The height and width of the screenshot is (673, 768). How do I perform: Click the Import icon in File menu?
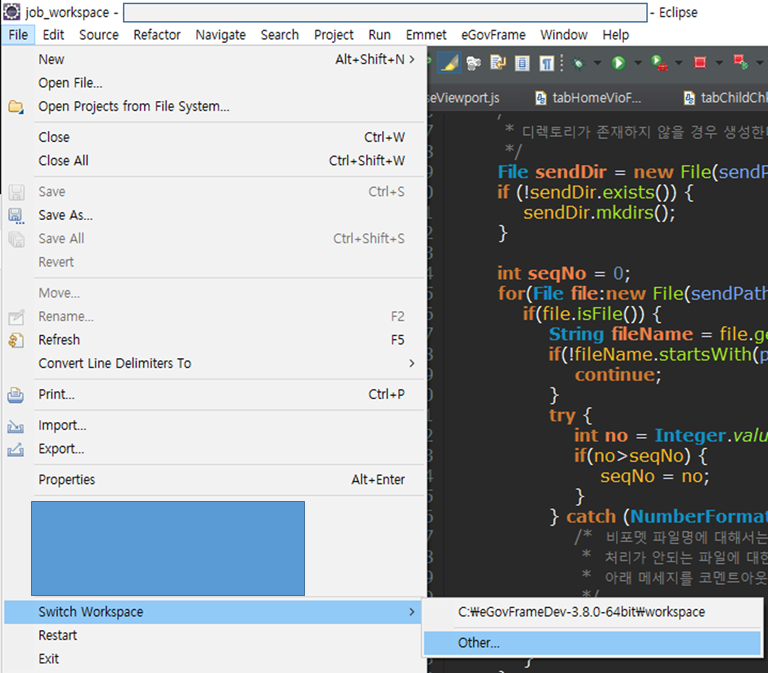tap(16, 426)
